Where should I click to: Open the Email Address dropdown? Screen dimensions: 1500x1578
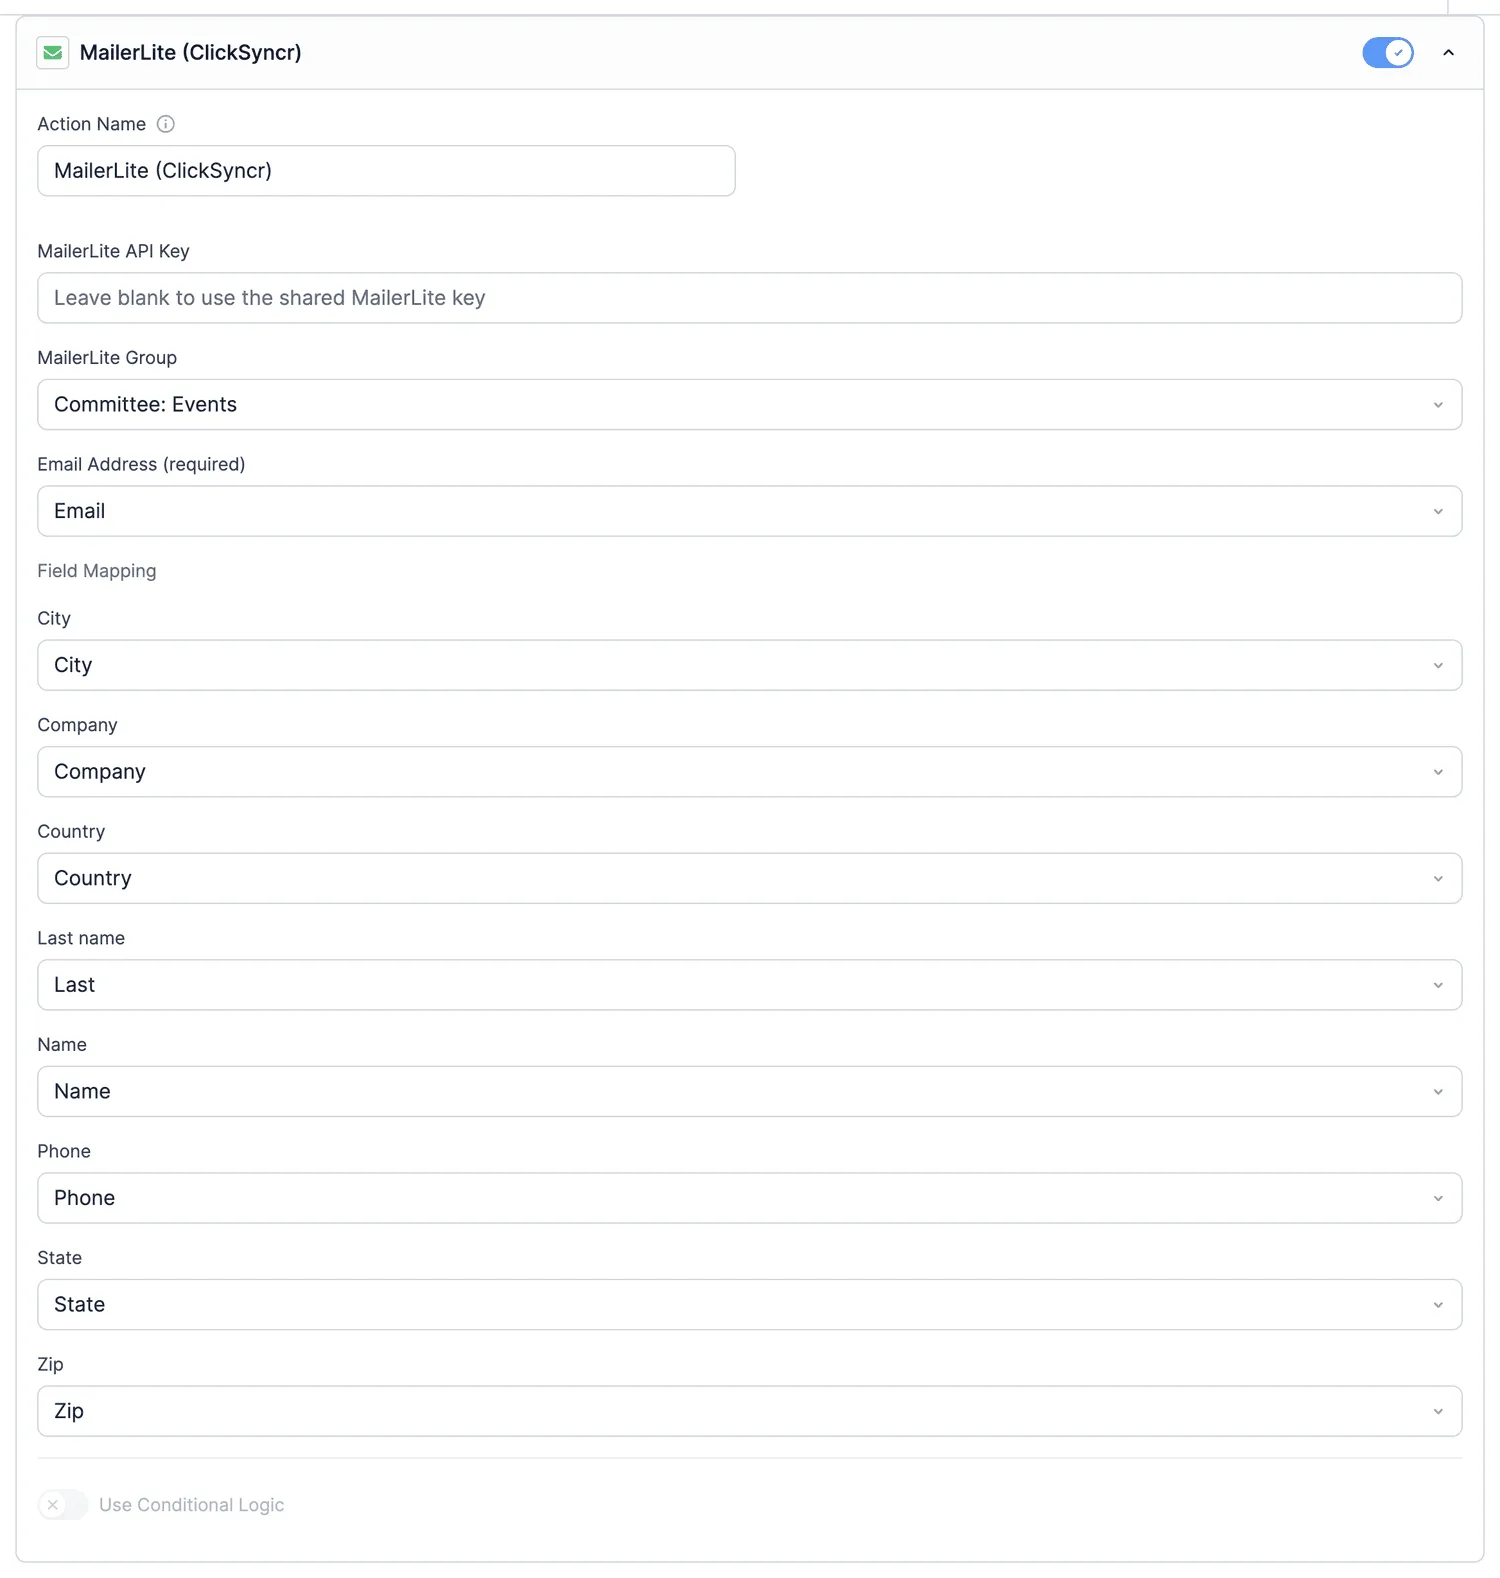(750, 511)
